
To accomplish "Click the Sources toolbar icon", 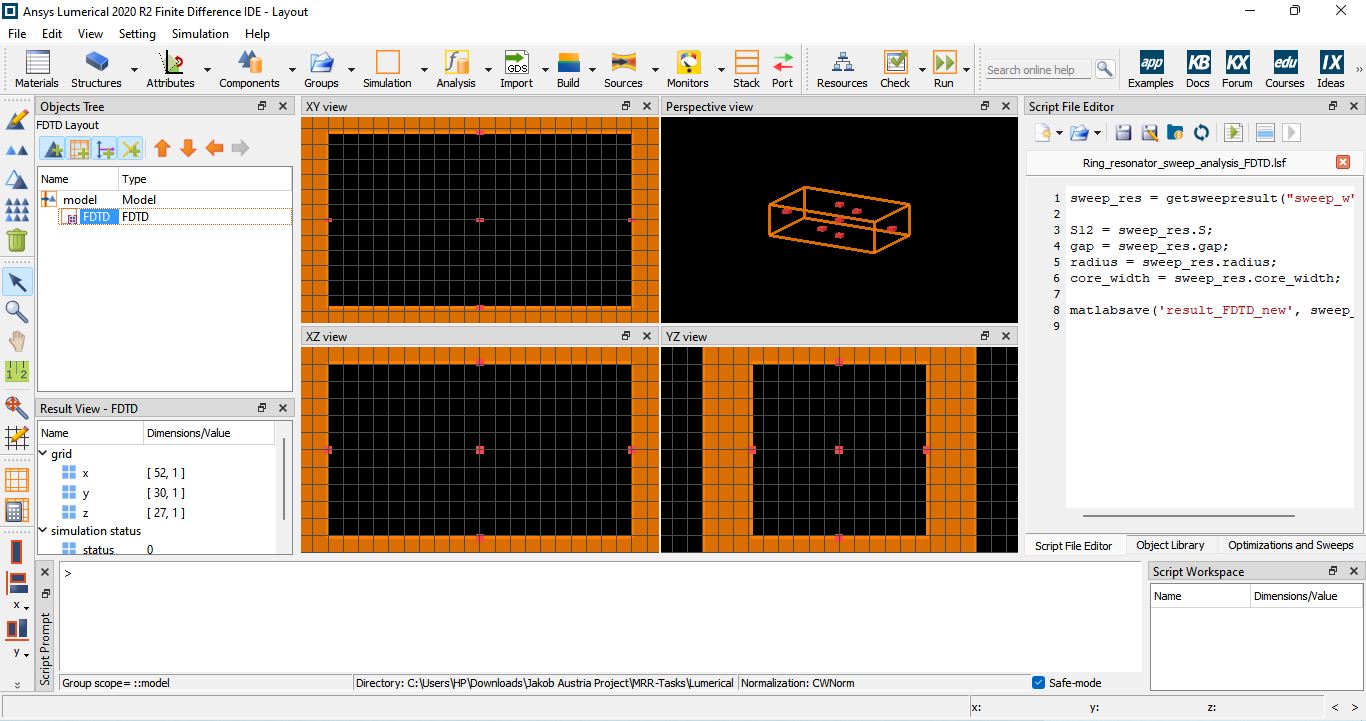I will (623, 63).
